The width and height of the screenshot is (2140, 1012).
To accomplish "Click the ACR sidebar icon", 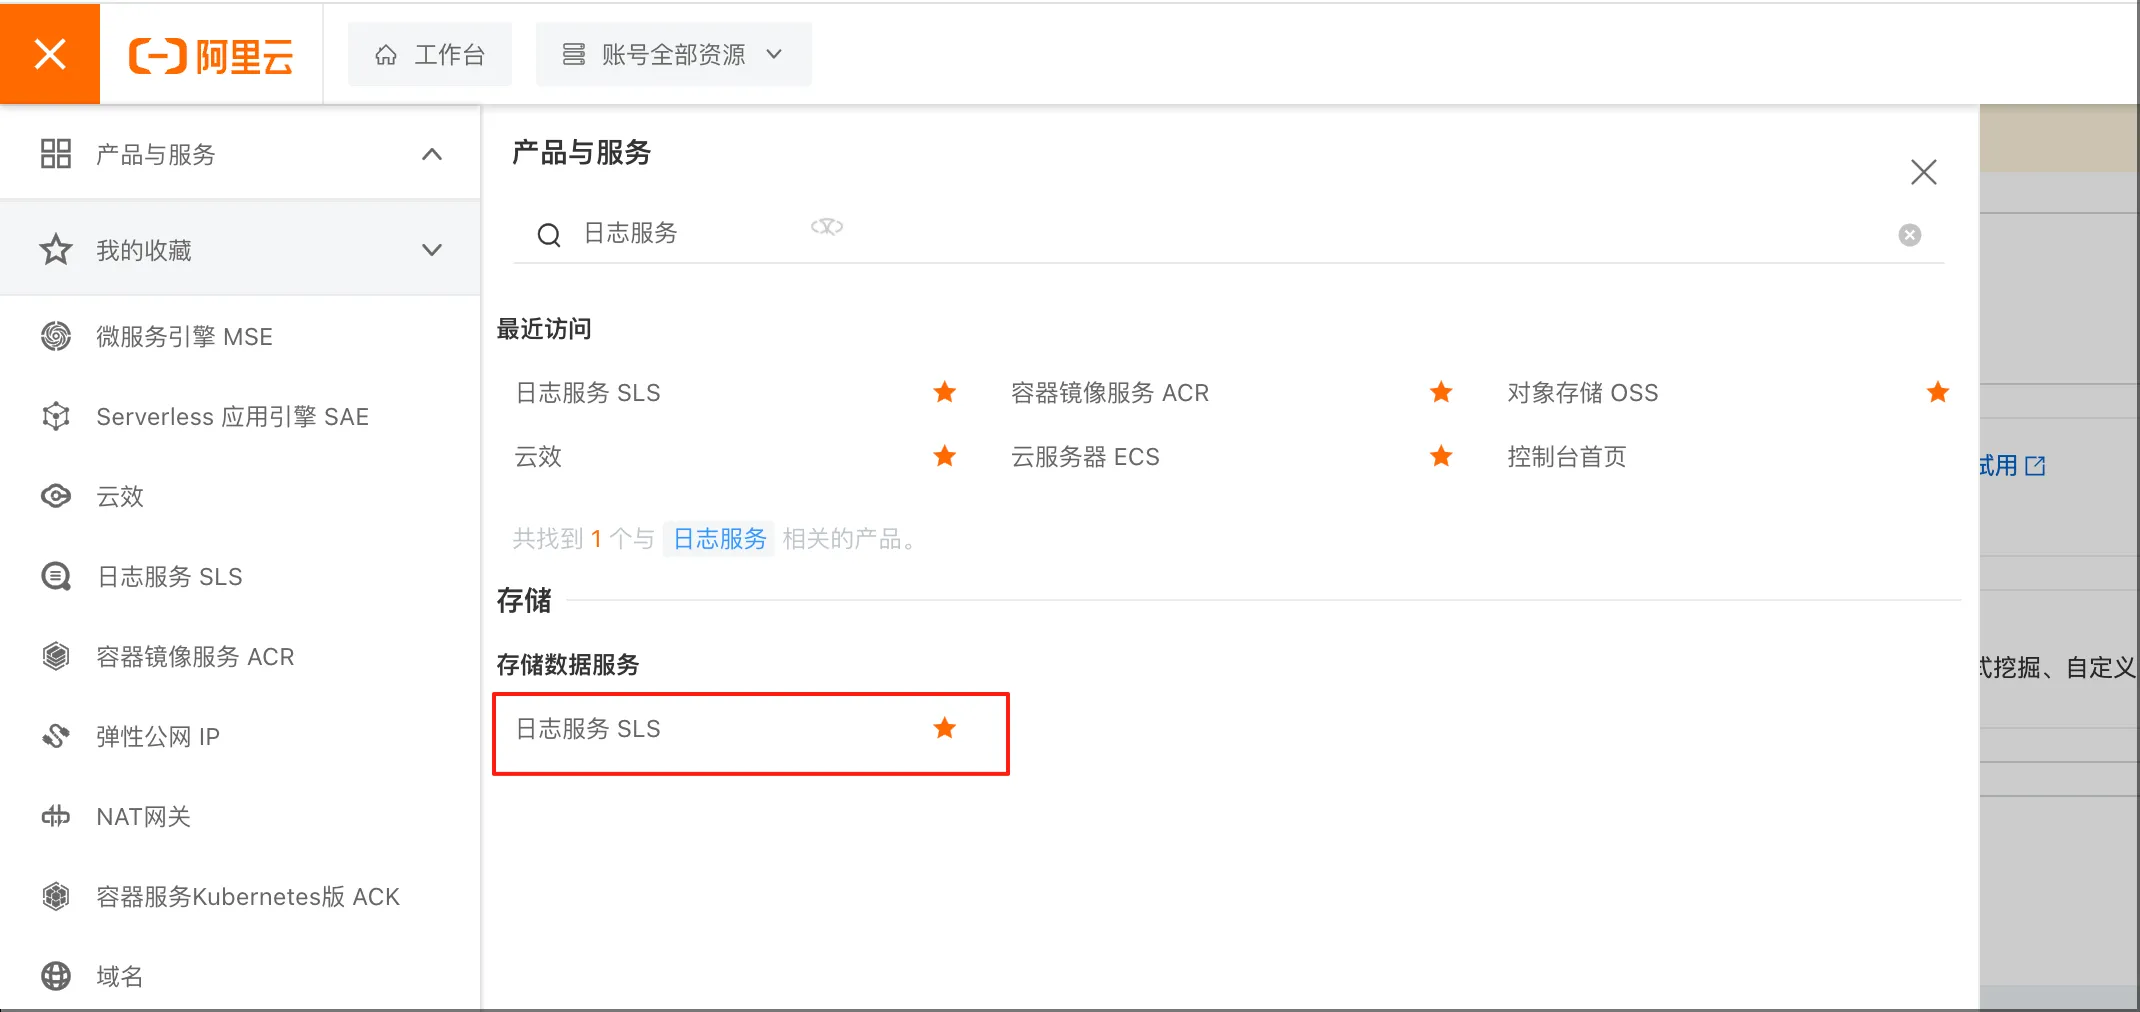I will 56,656.
